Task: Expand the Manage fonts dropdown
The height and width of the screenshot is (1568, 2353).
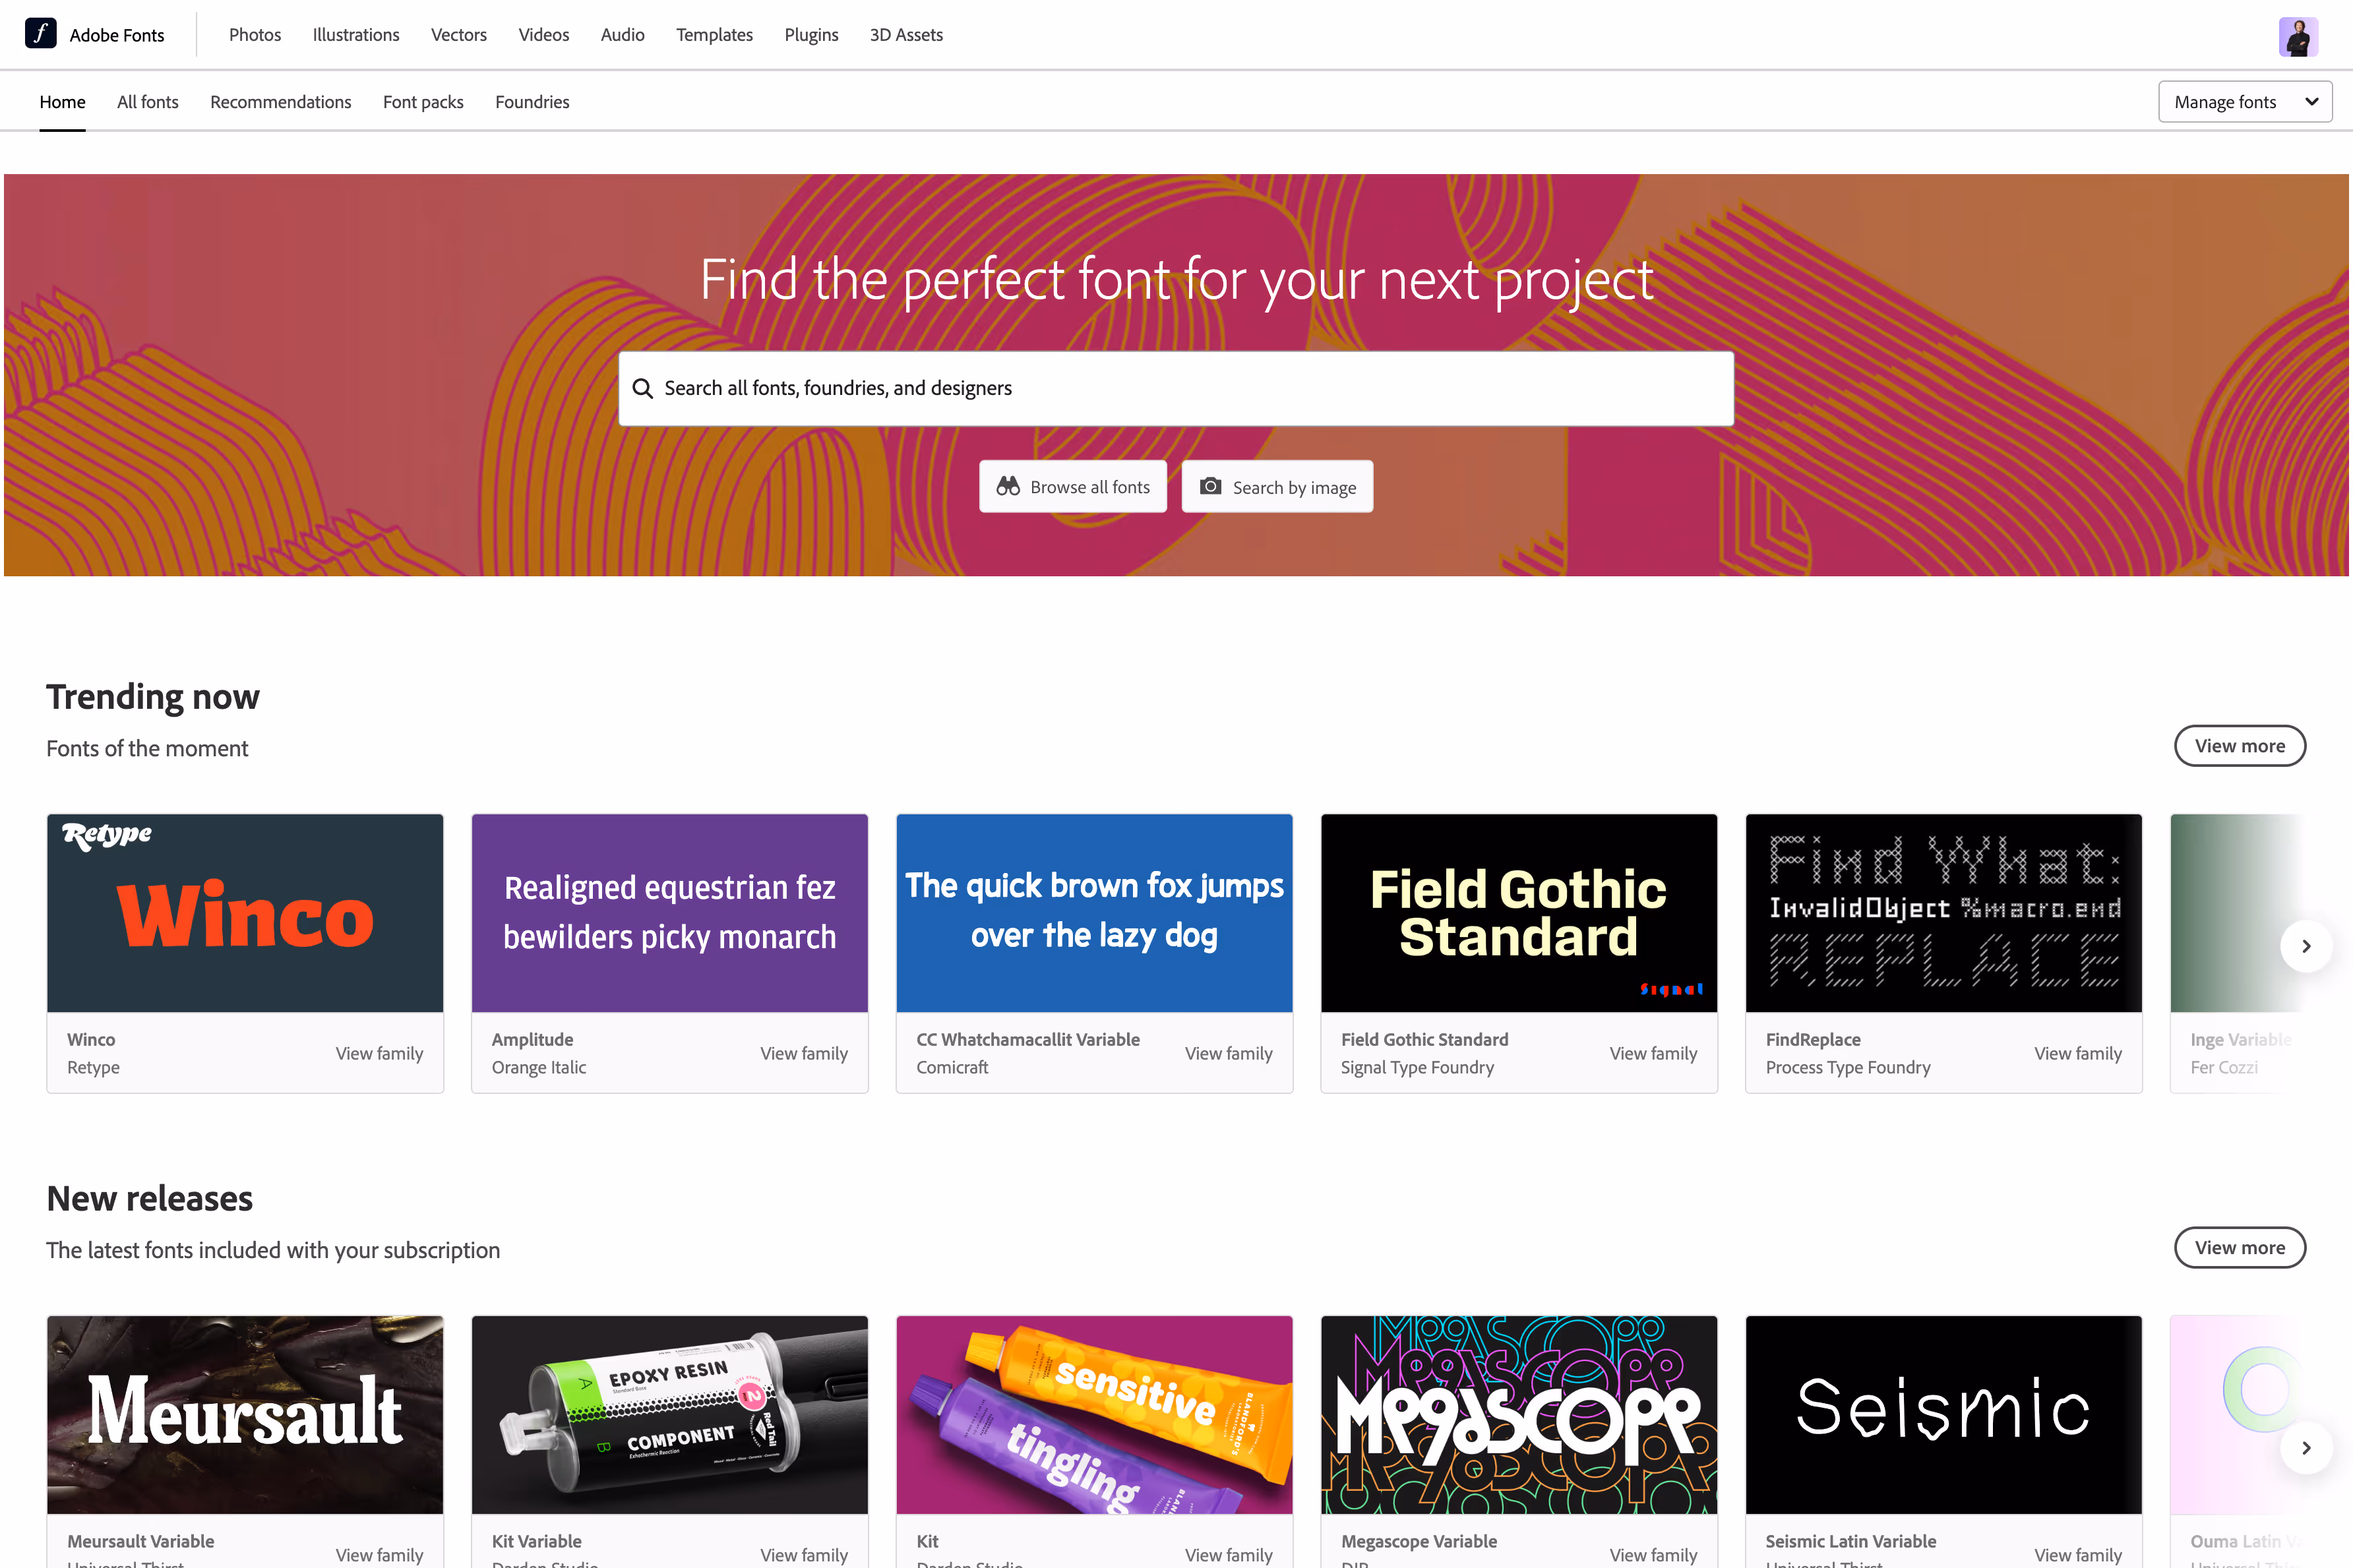Action: [2245, 102]
